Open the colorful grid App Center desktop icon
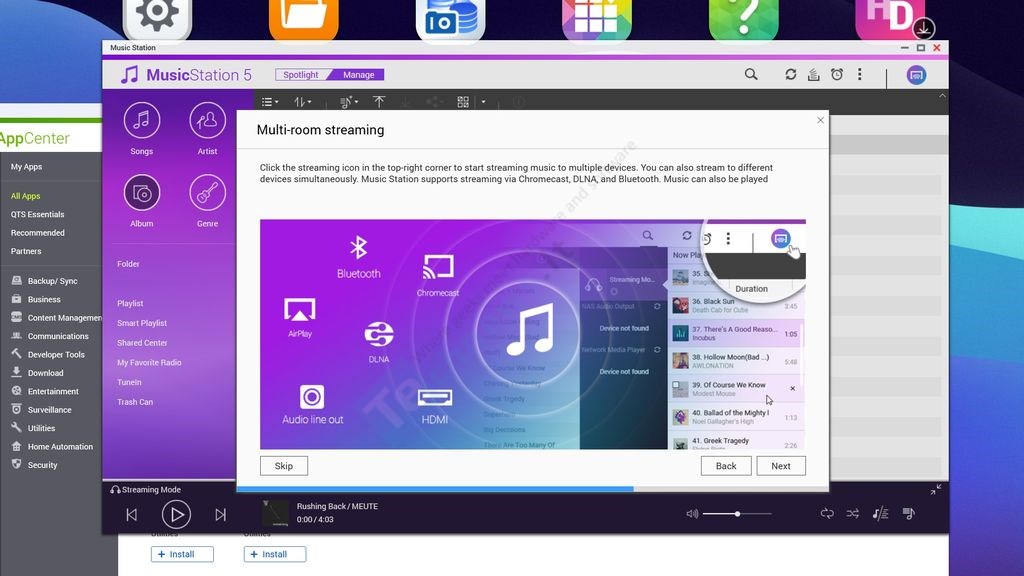The image size is (1024, 576). pos(597,20)
